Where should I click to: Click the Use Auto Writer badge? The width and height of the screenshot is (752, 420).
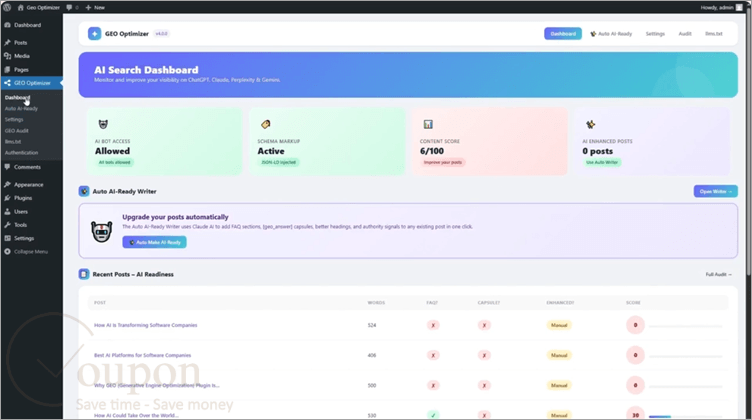[602, 162]
